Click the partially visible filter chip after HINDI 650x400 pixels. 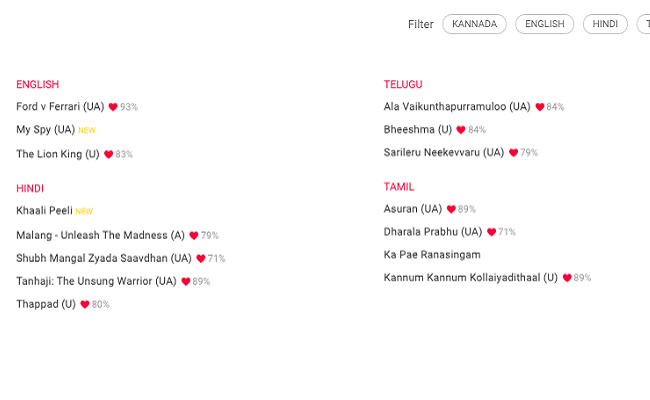643,24
